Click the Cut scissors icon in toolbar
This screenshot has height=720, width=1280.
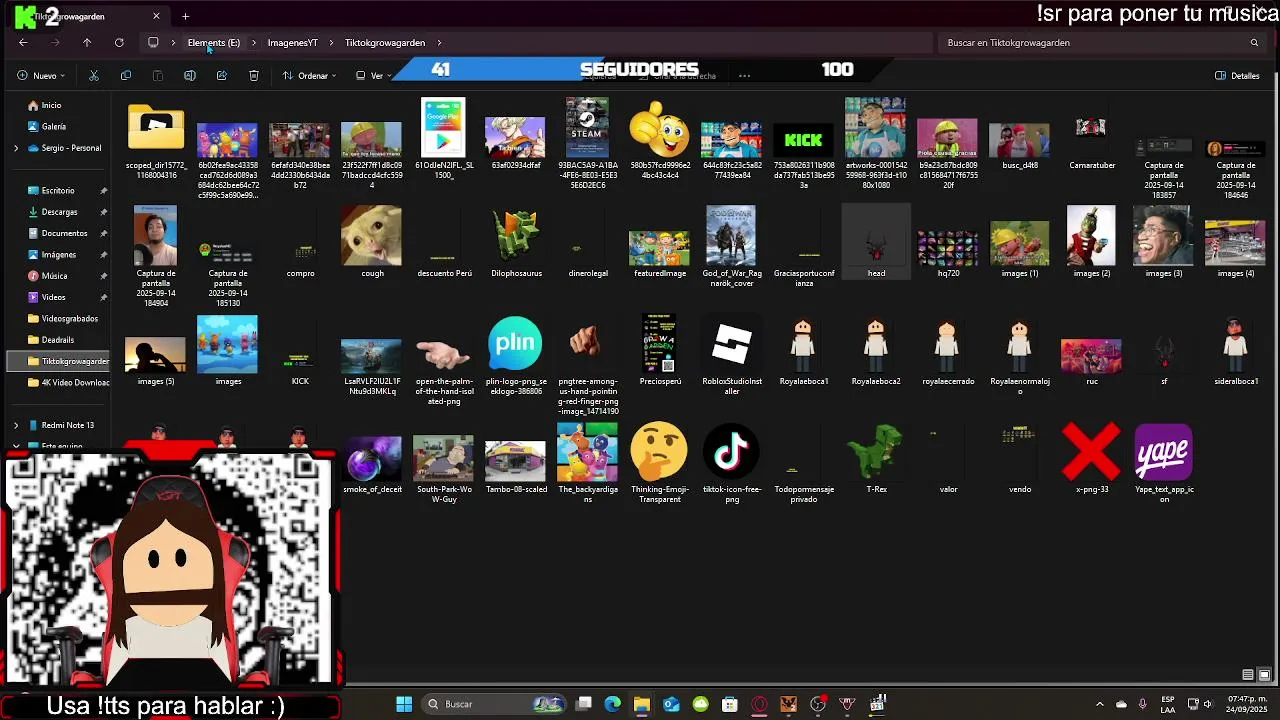[x=94, y=76]
